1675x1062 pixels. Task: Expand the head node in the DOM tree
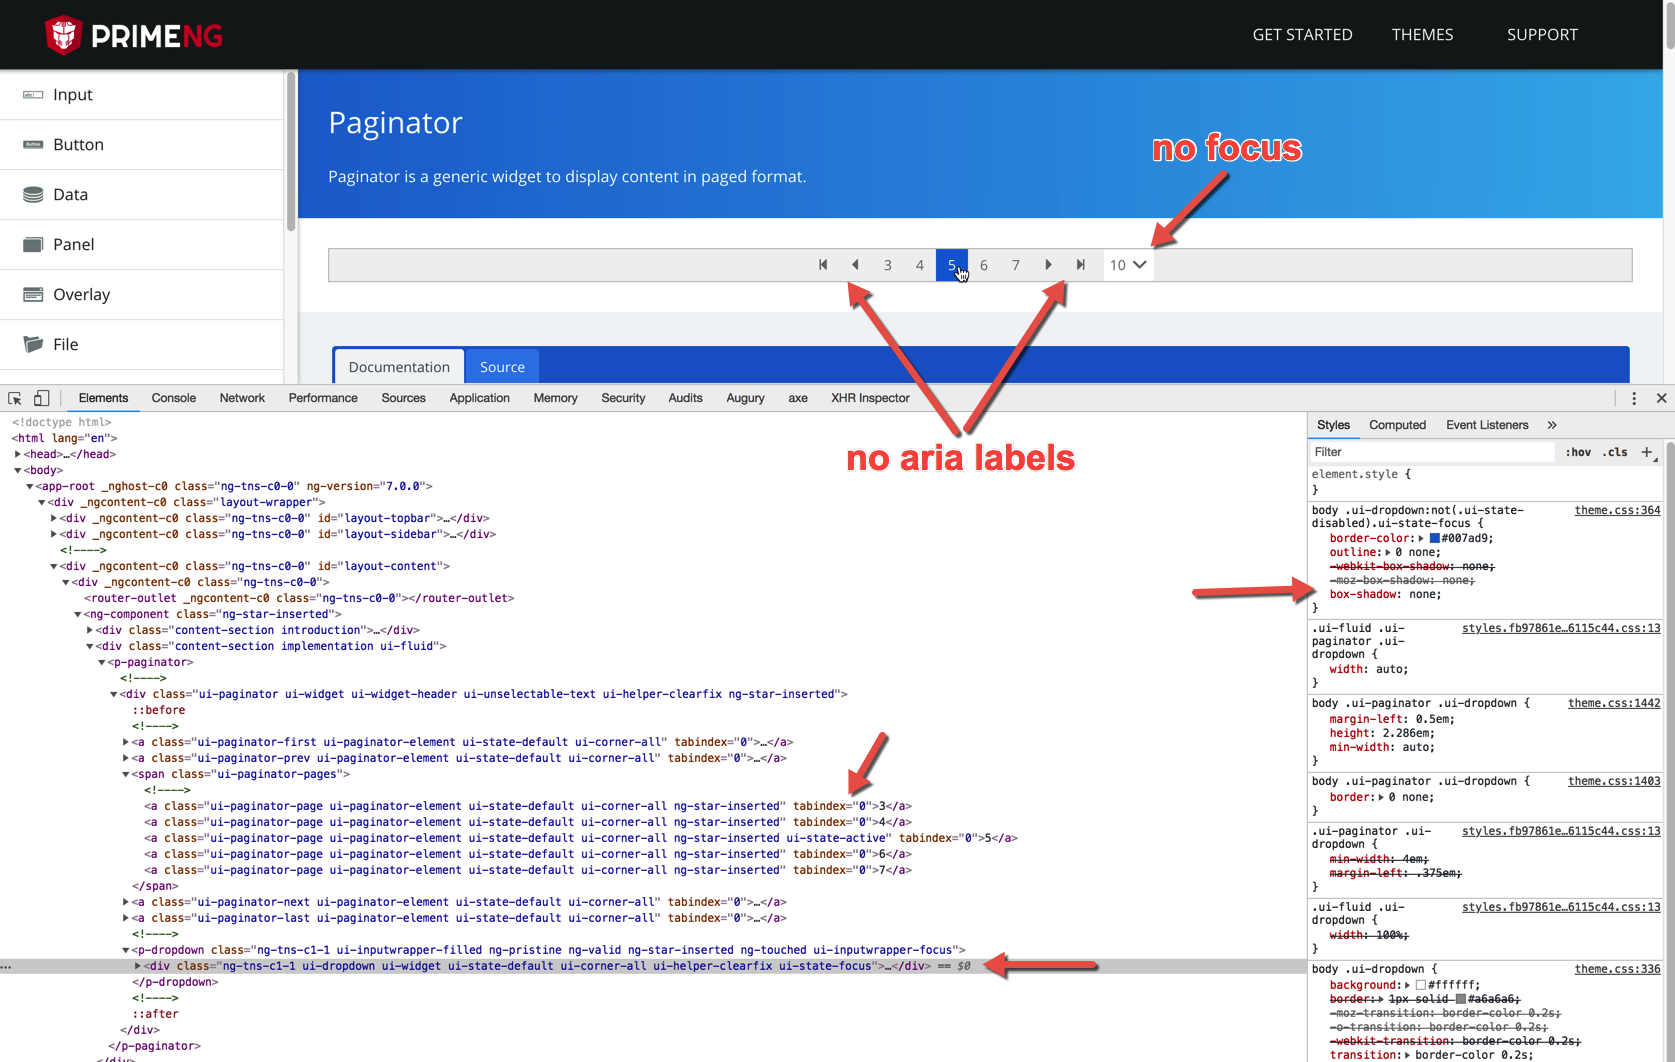17,454
